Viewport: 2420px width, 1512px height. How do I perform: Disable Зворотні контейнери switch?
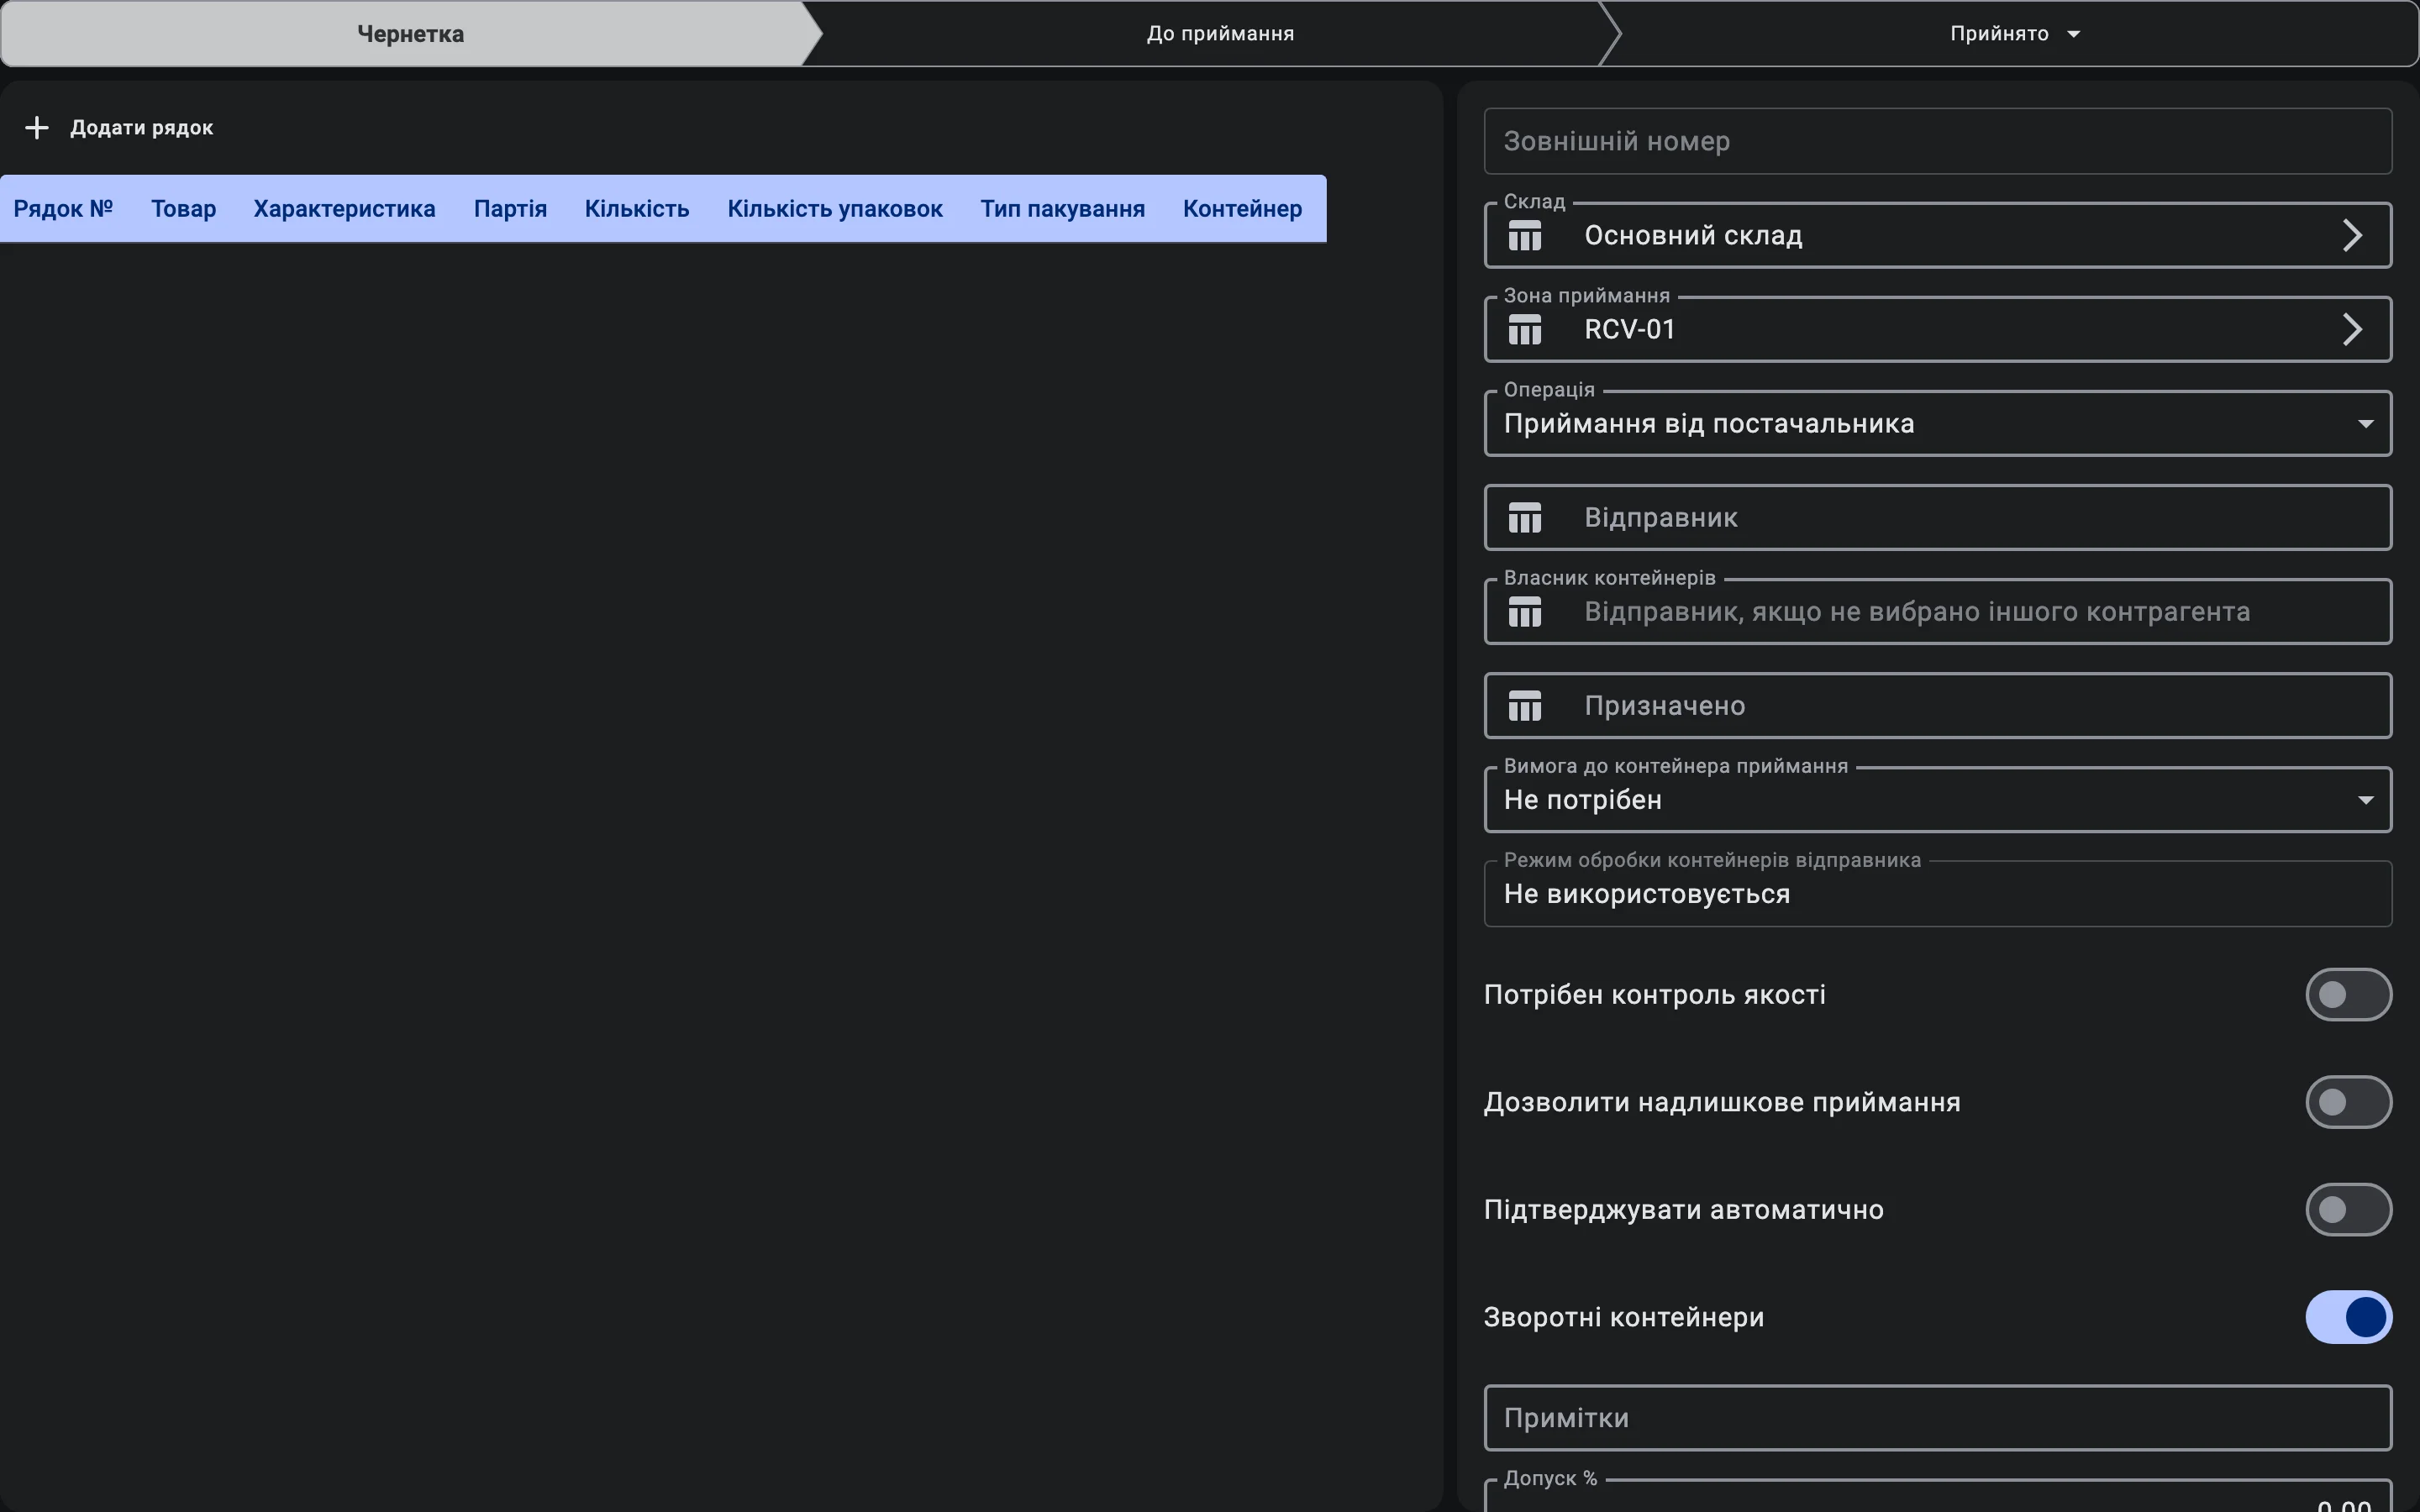tap(2348, 1317)
